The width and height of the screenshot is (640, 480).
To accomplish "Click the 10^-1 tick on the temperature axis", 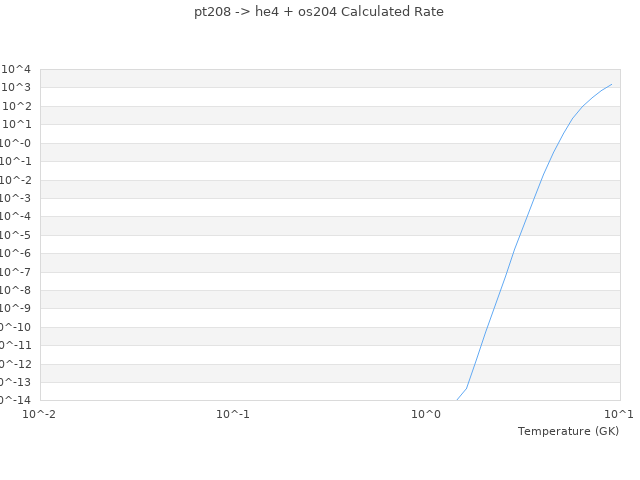I will [x=233, y=414].
